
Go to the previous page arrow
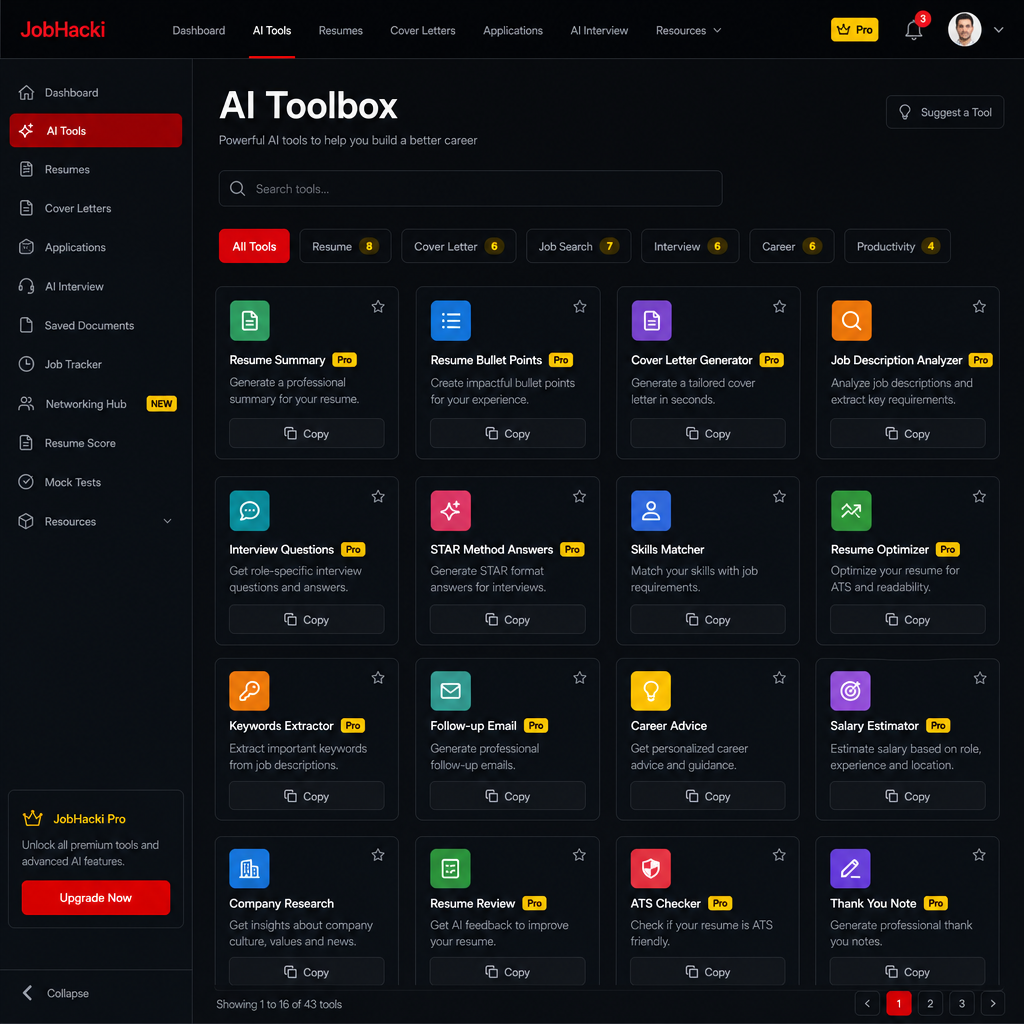[867, 1003]
